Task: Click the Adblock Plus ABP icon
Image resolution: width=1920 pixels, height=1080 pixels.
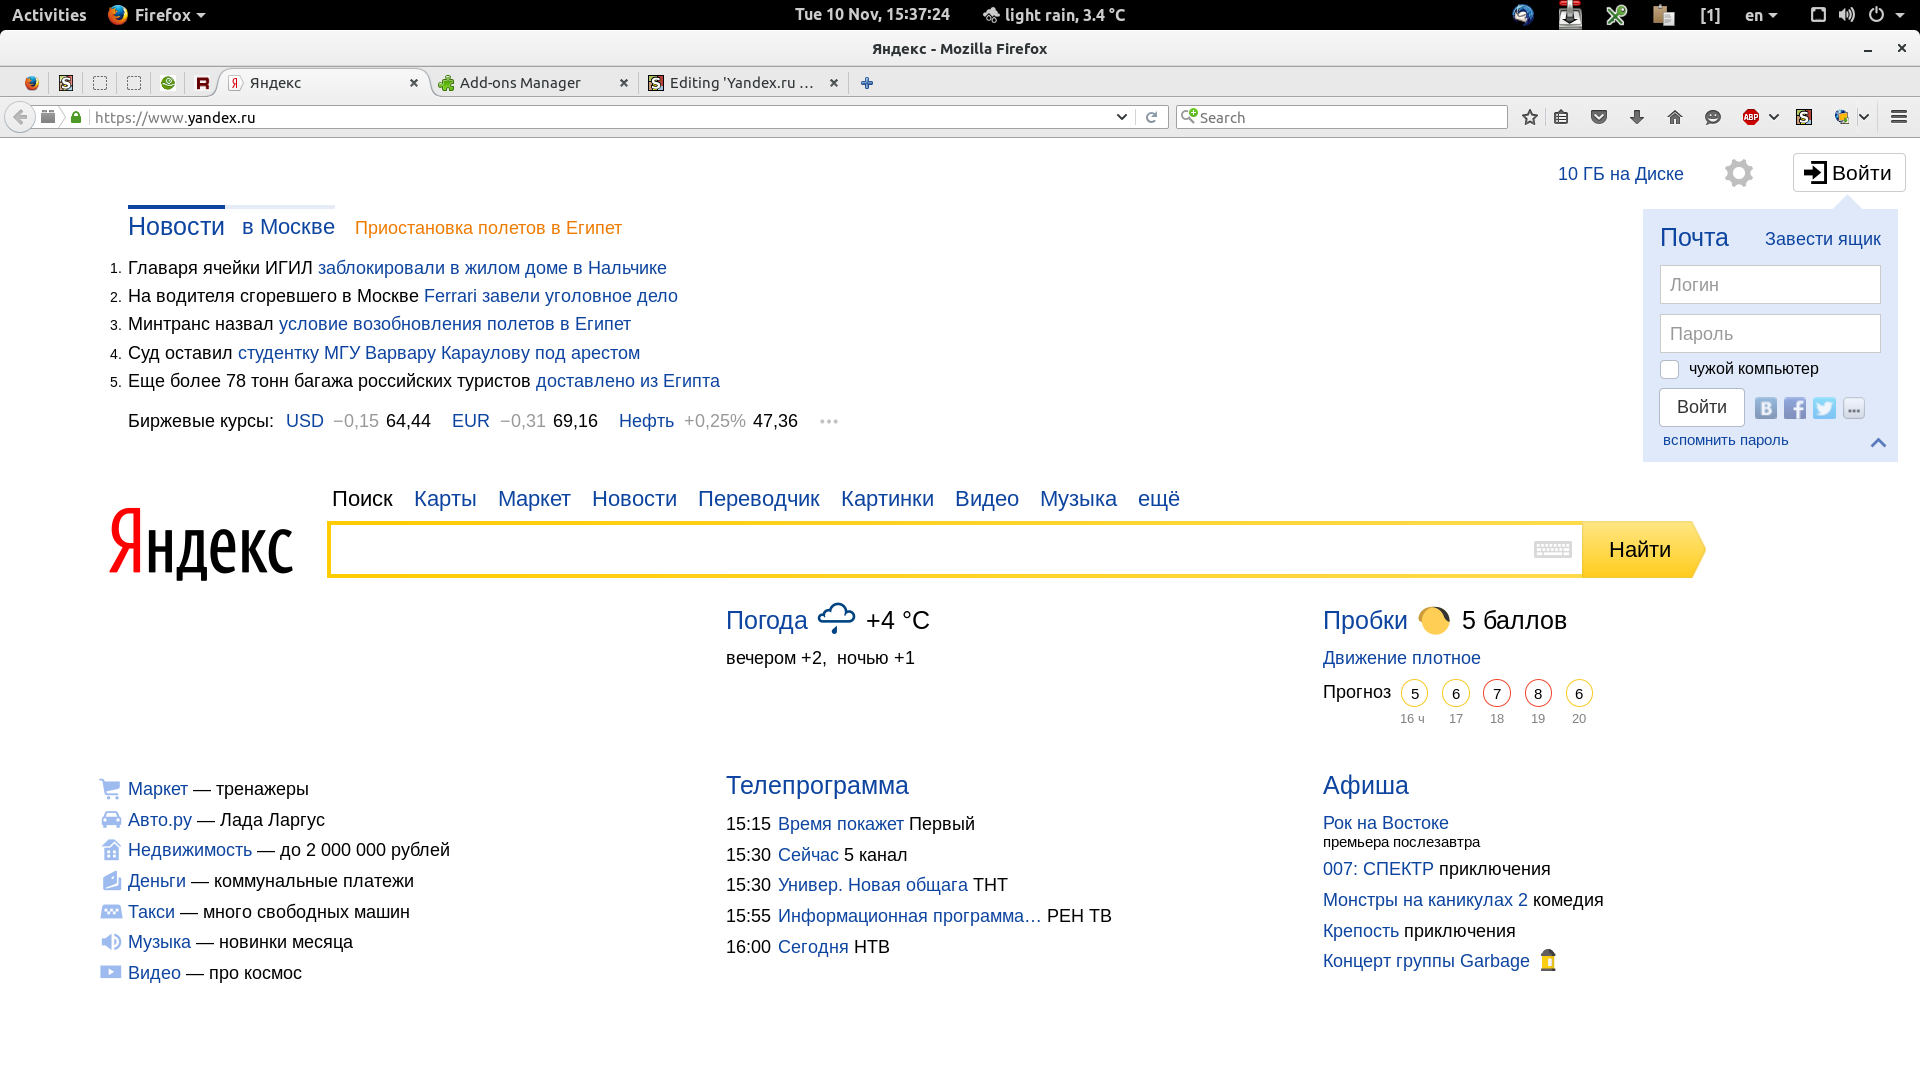Action: [1751, 117]
